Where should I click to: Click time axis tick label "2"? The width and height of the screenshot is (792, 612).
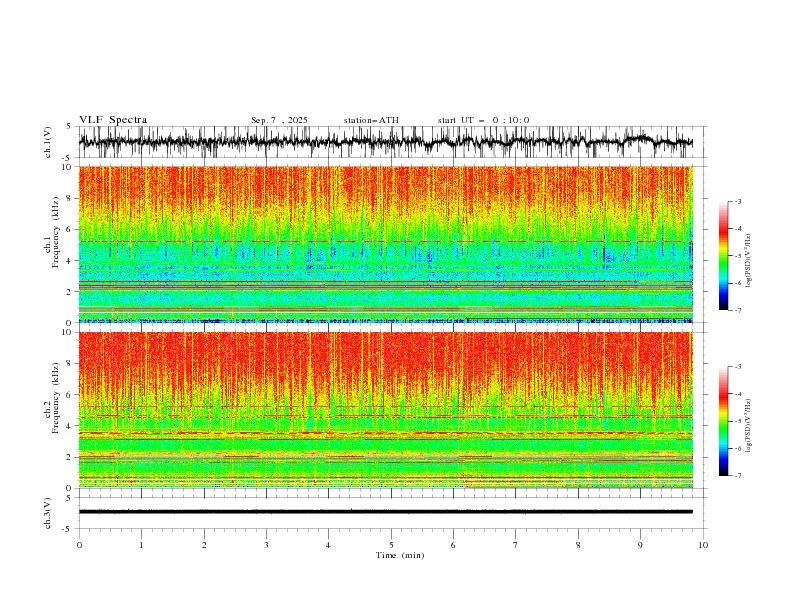204,545
